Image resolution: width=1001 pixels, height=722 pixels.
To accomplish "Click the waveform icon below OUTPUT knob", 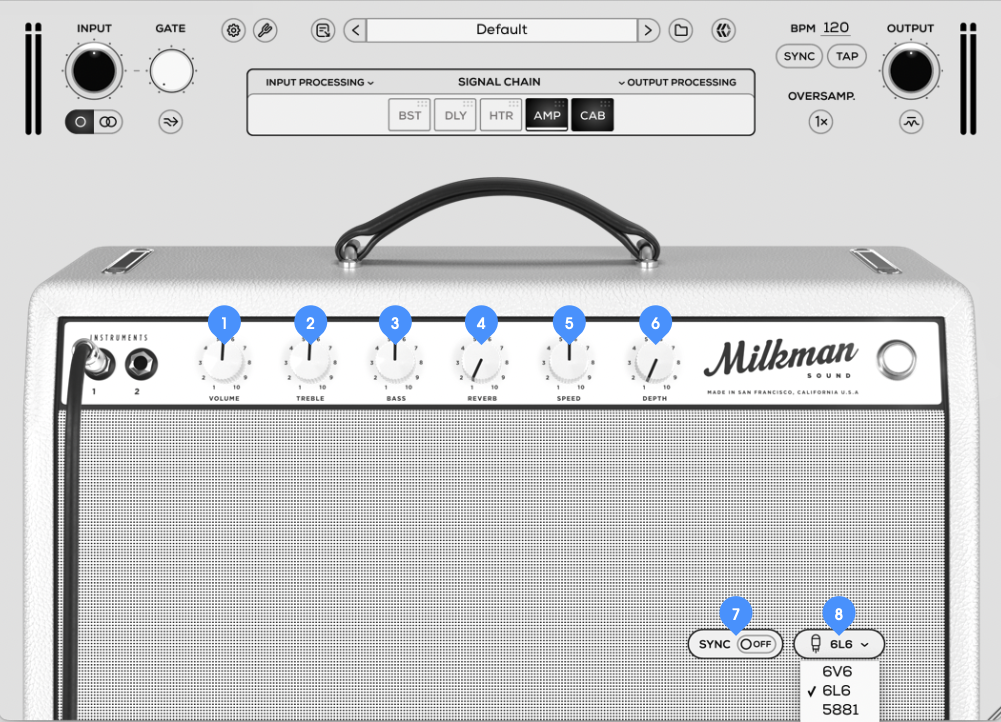I will pos(910,122).
